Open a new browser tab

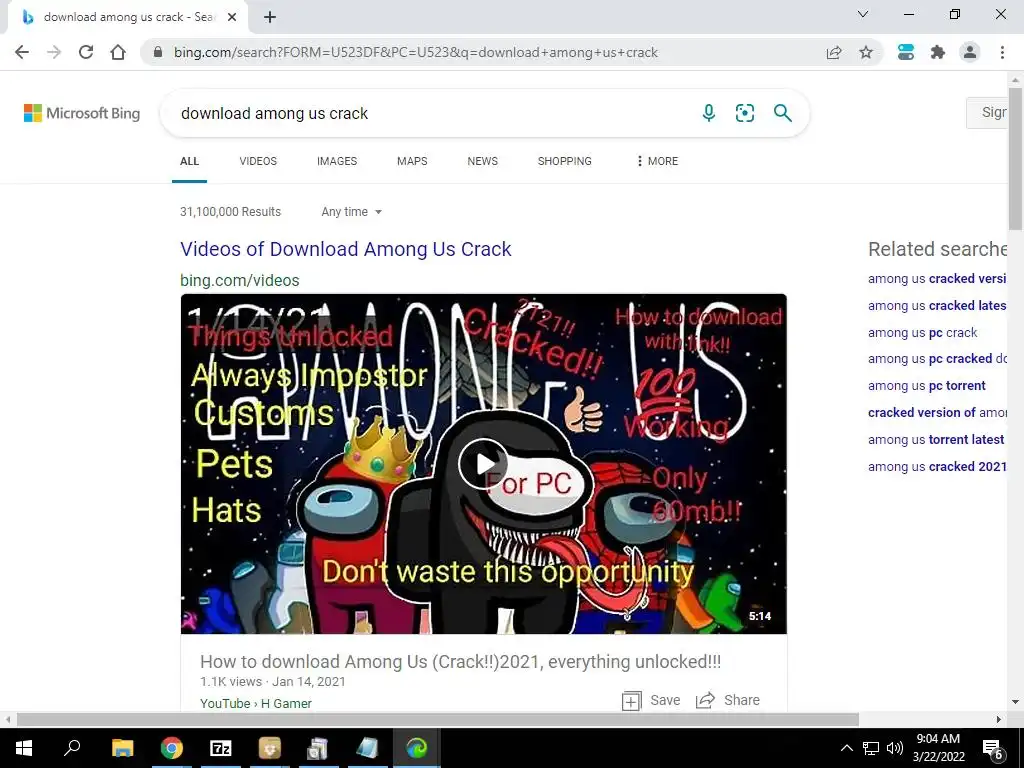click(270, 18)
